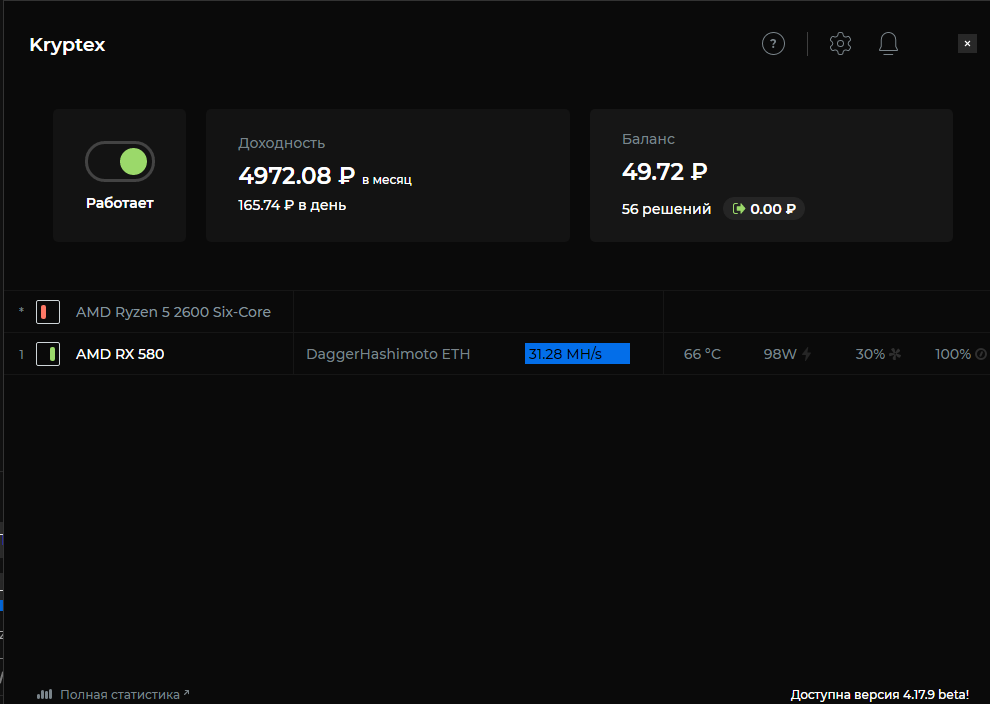Open notifications bell icon
This screenshot has height=704, width=990.
(888, 44)
